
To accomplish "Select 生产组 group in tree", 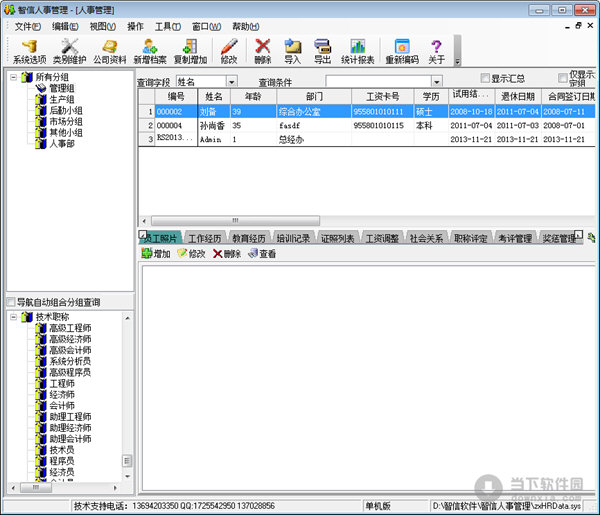I will (x=61, y=99).
